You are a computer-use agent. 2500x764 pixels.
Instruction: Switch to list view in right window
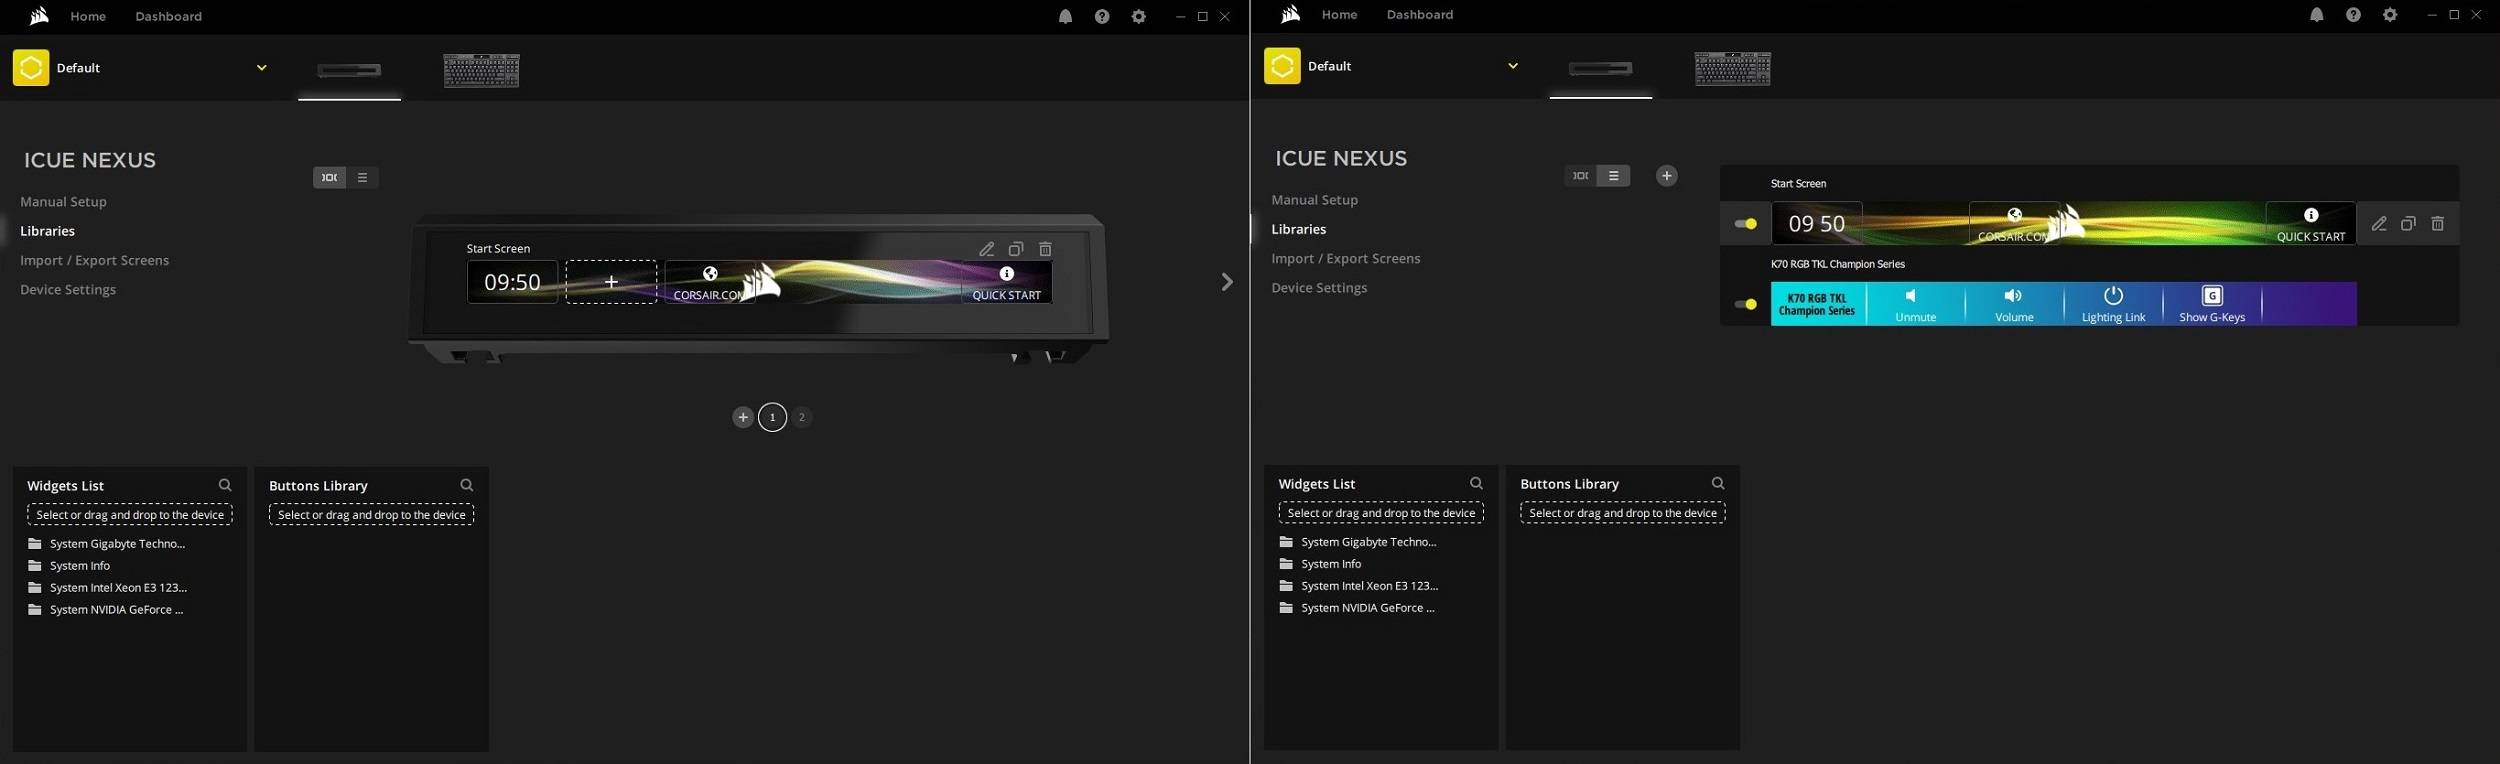tap(1613, 176)
